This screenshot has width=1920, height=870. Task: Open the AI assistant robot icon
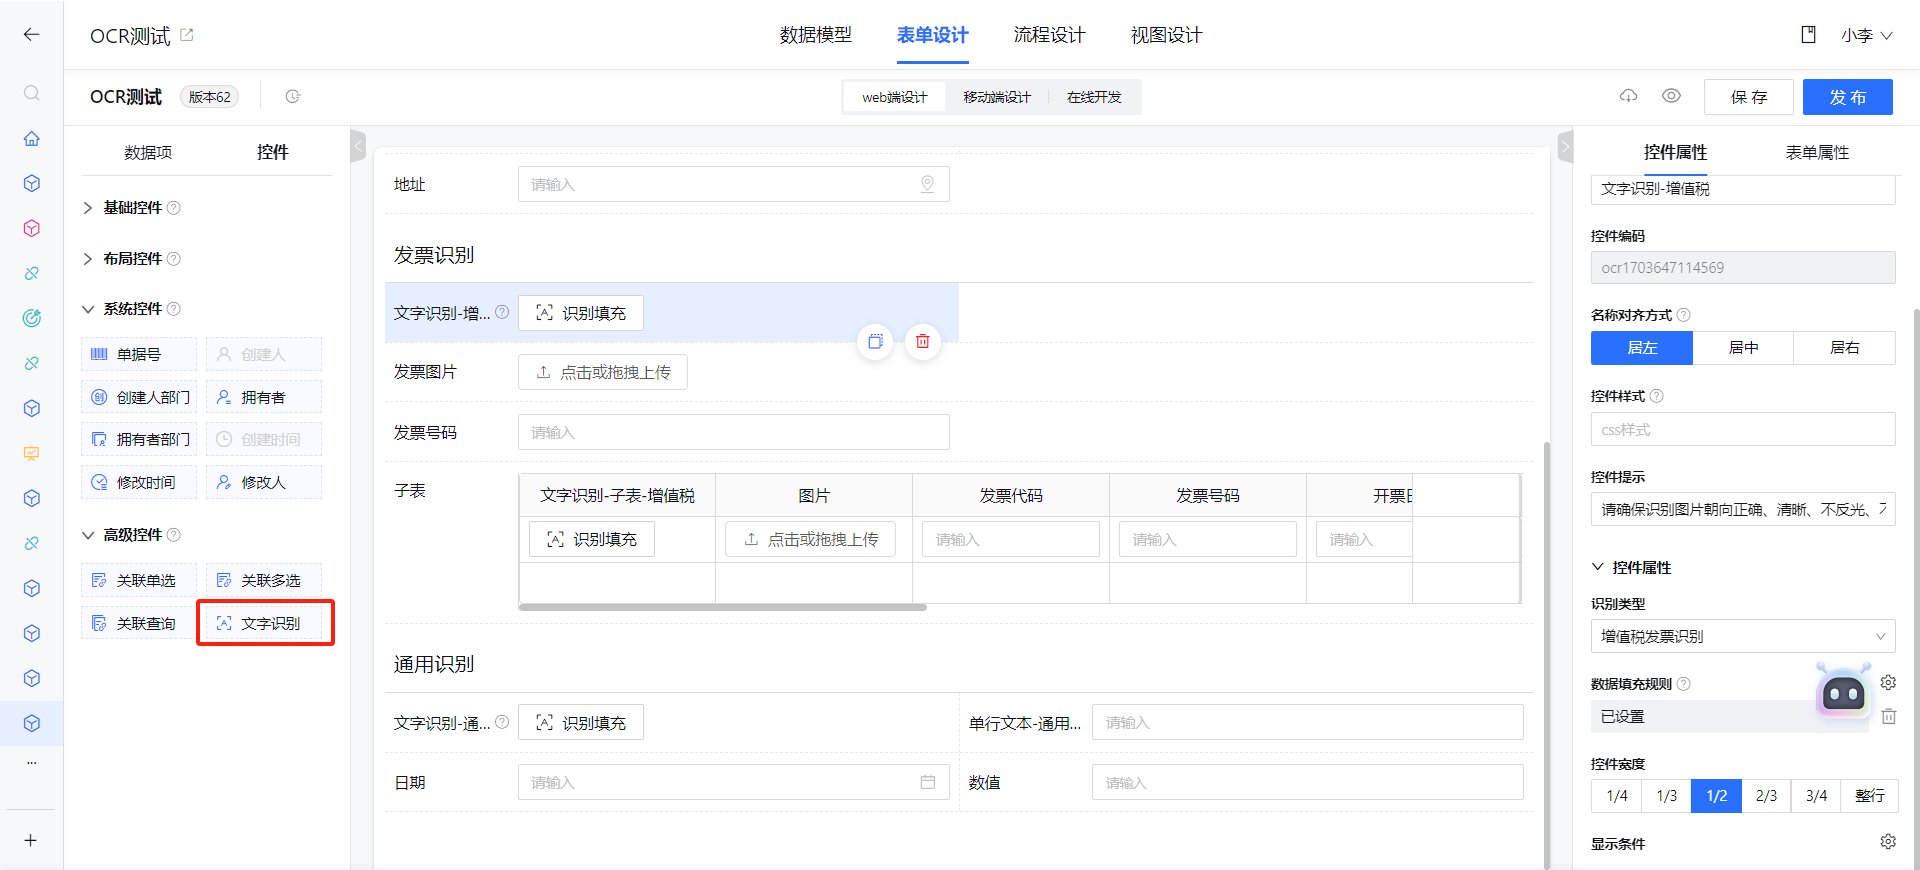tap(1844, 692)
